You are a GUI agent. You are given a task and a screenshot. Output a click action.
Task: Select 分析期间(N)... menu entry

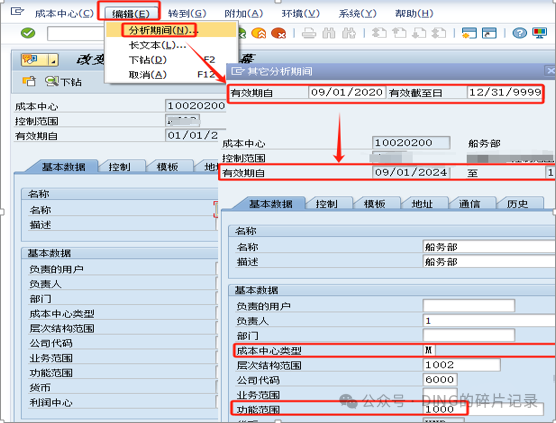pos(171,30)
